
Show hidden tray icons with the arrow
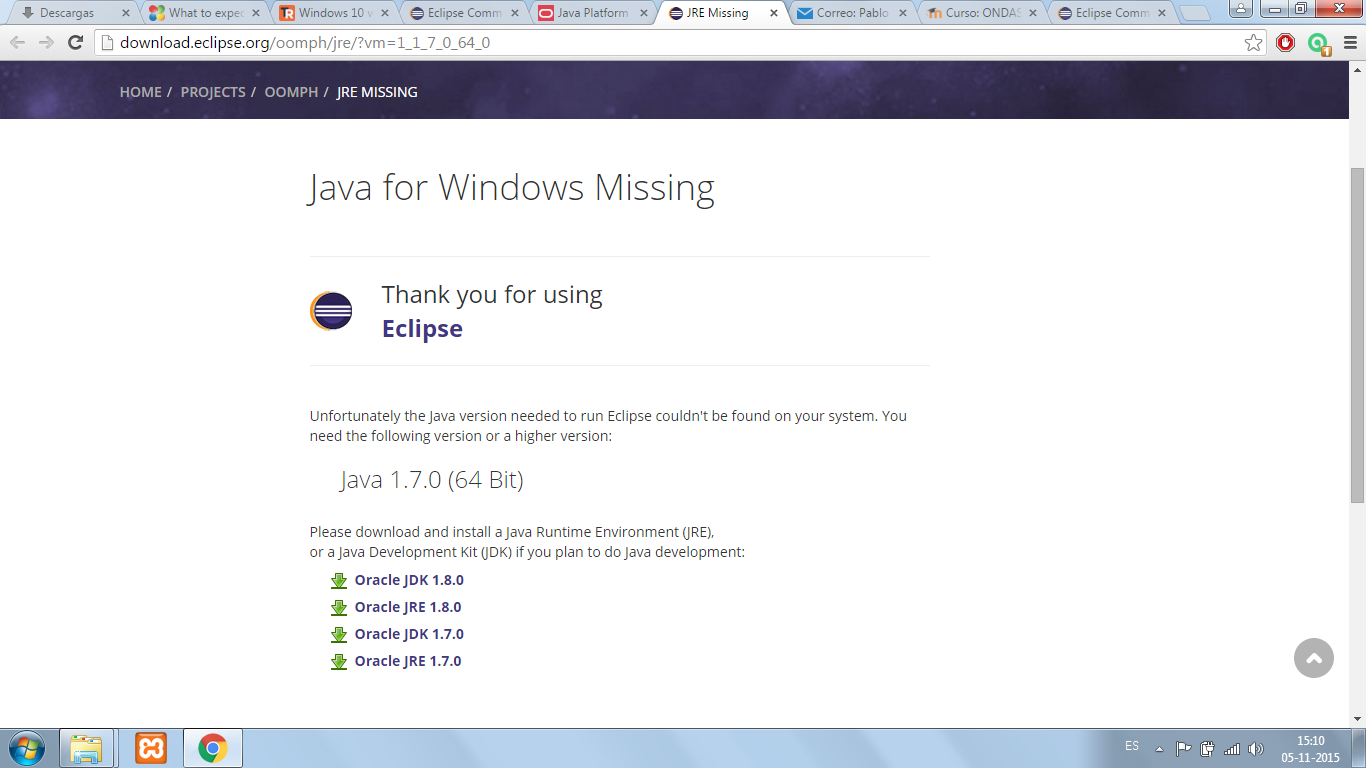pyautogui.click(x=1159, y=749)
